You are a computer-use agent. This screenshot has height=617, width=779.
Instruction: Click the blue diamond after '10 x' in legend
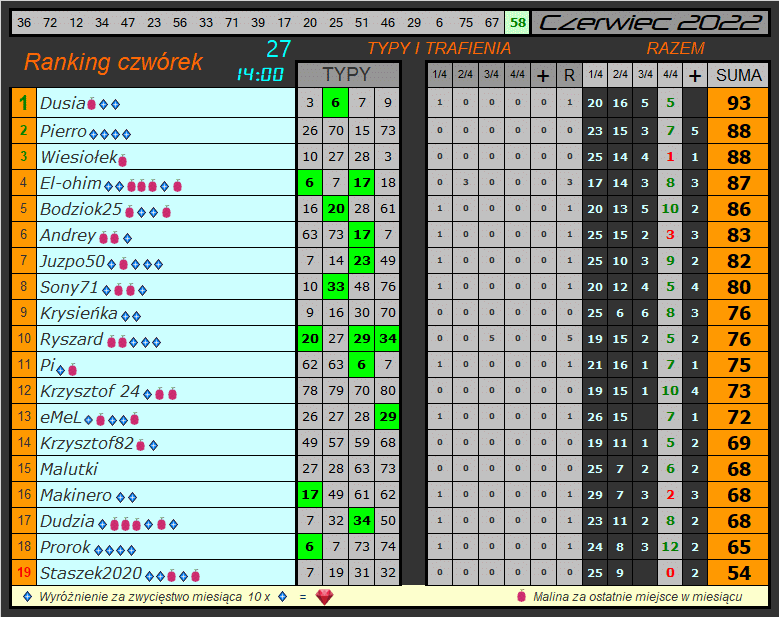click(x=283, y=597)
